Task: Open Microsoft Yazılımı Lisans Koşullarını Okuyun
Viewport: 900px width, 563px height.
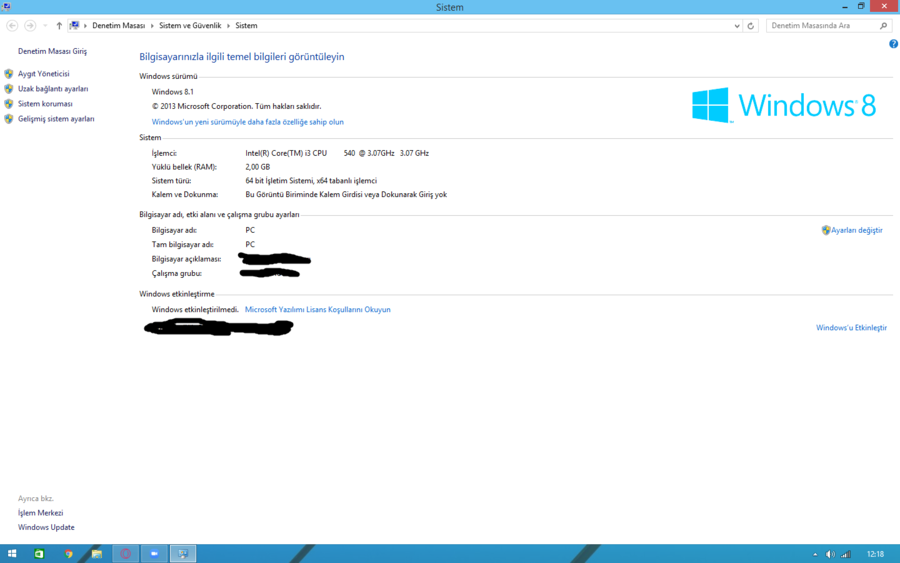Action: pos(317,309)
